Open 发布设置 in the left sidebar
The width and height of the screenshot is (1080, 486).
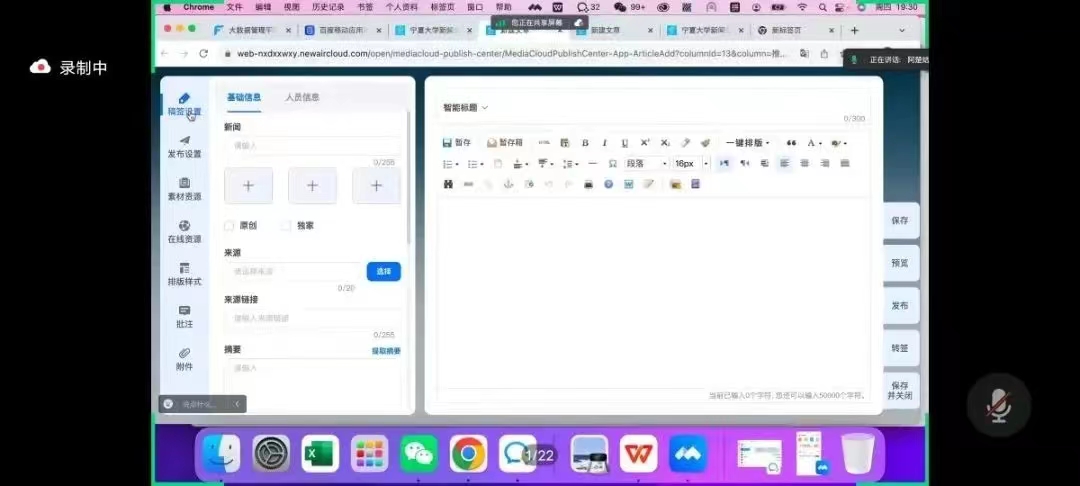tap(184, 146)
